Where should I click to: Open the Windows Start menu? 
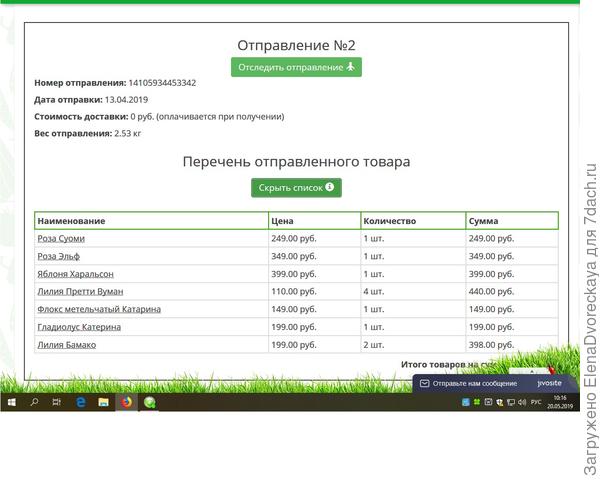[11, 402]
